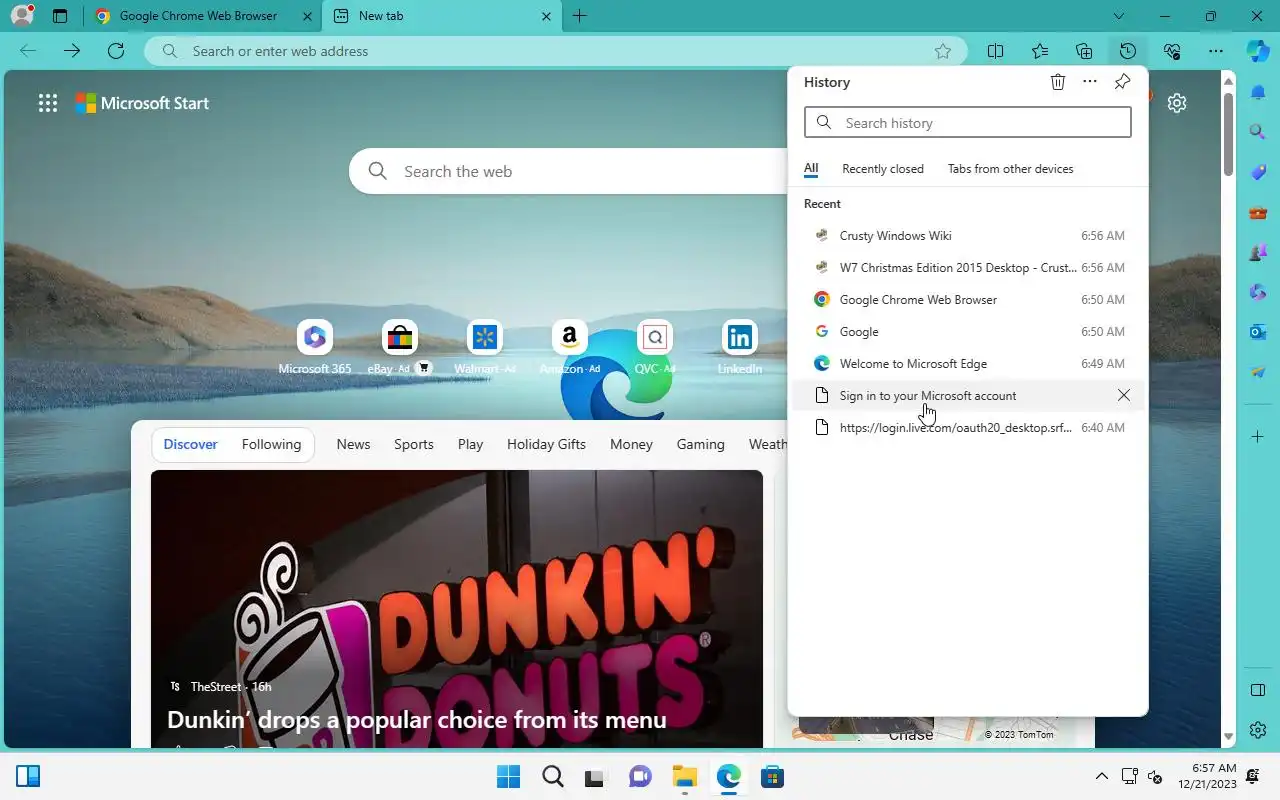This screenshot has width=1280, height=800.
Task: Open page settings gear icon
Action: pyautogui.click(x=1177, y=103)
